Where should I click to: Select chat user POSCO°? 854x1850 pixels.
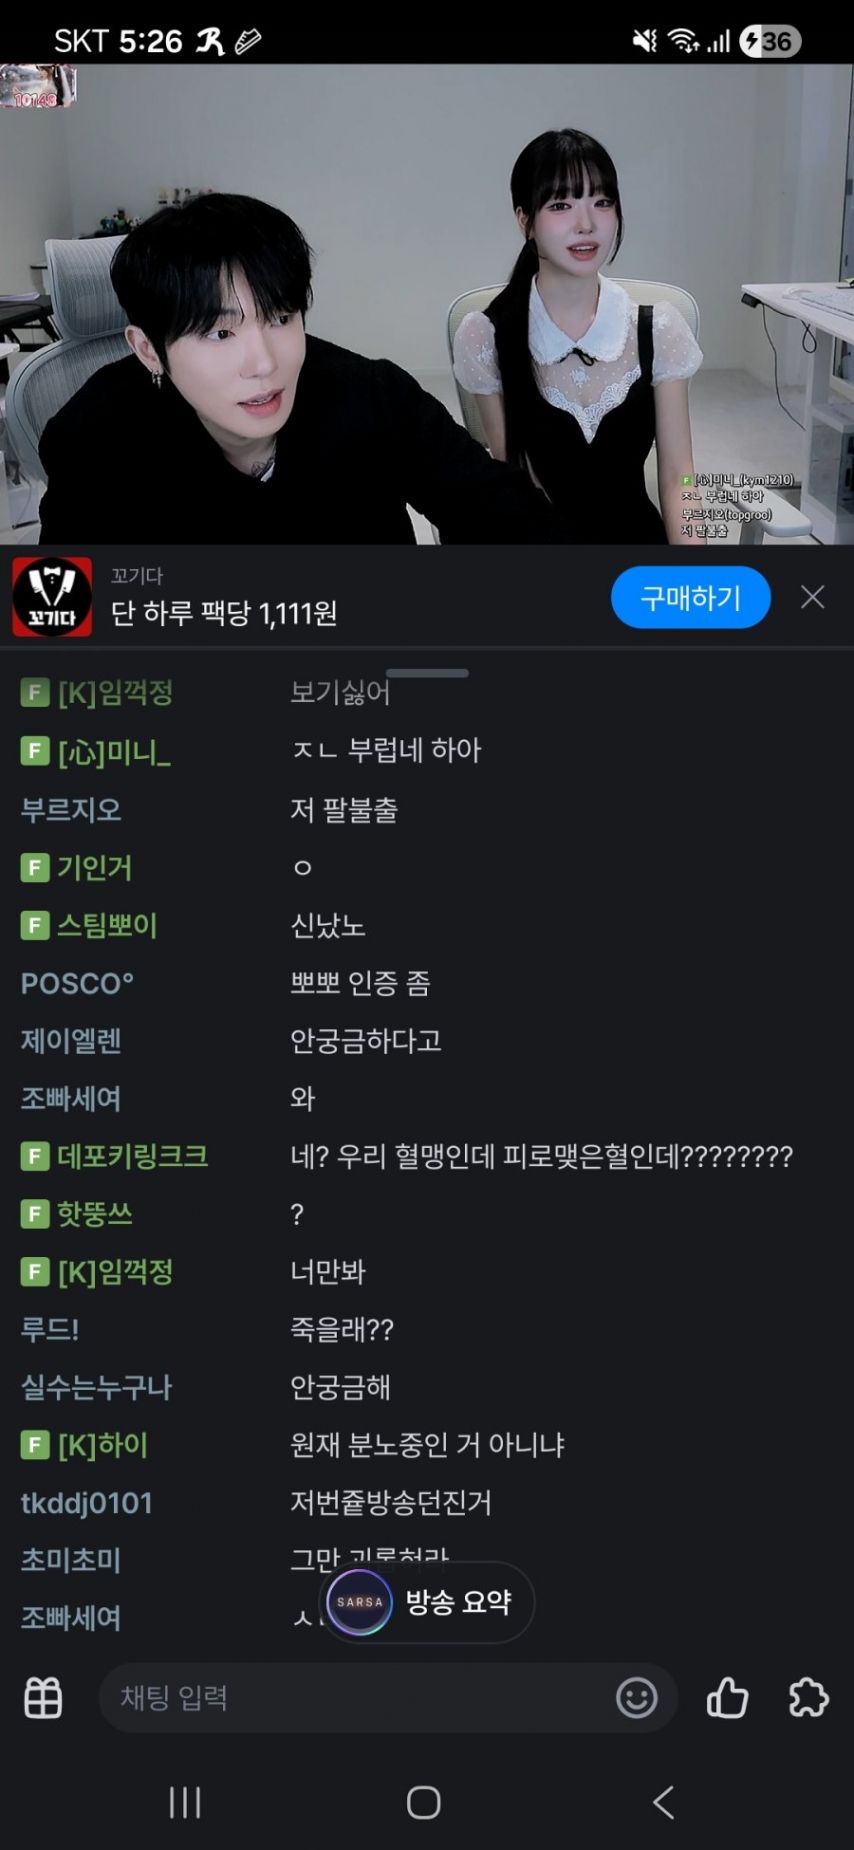[x=77, y=983]
